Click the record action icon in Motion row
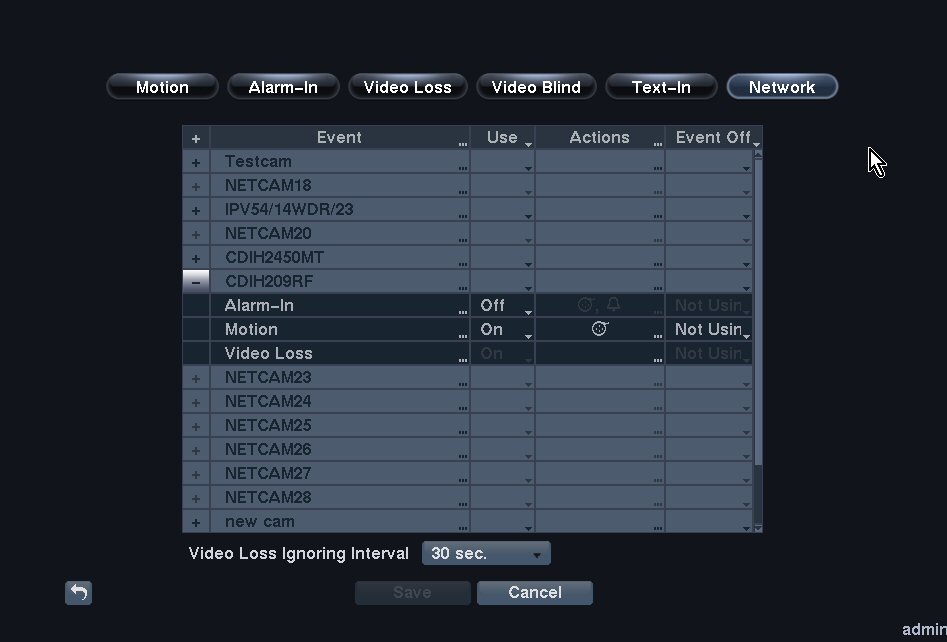The width and height of the screenshot is (947, 642). tap(600, 329)
